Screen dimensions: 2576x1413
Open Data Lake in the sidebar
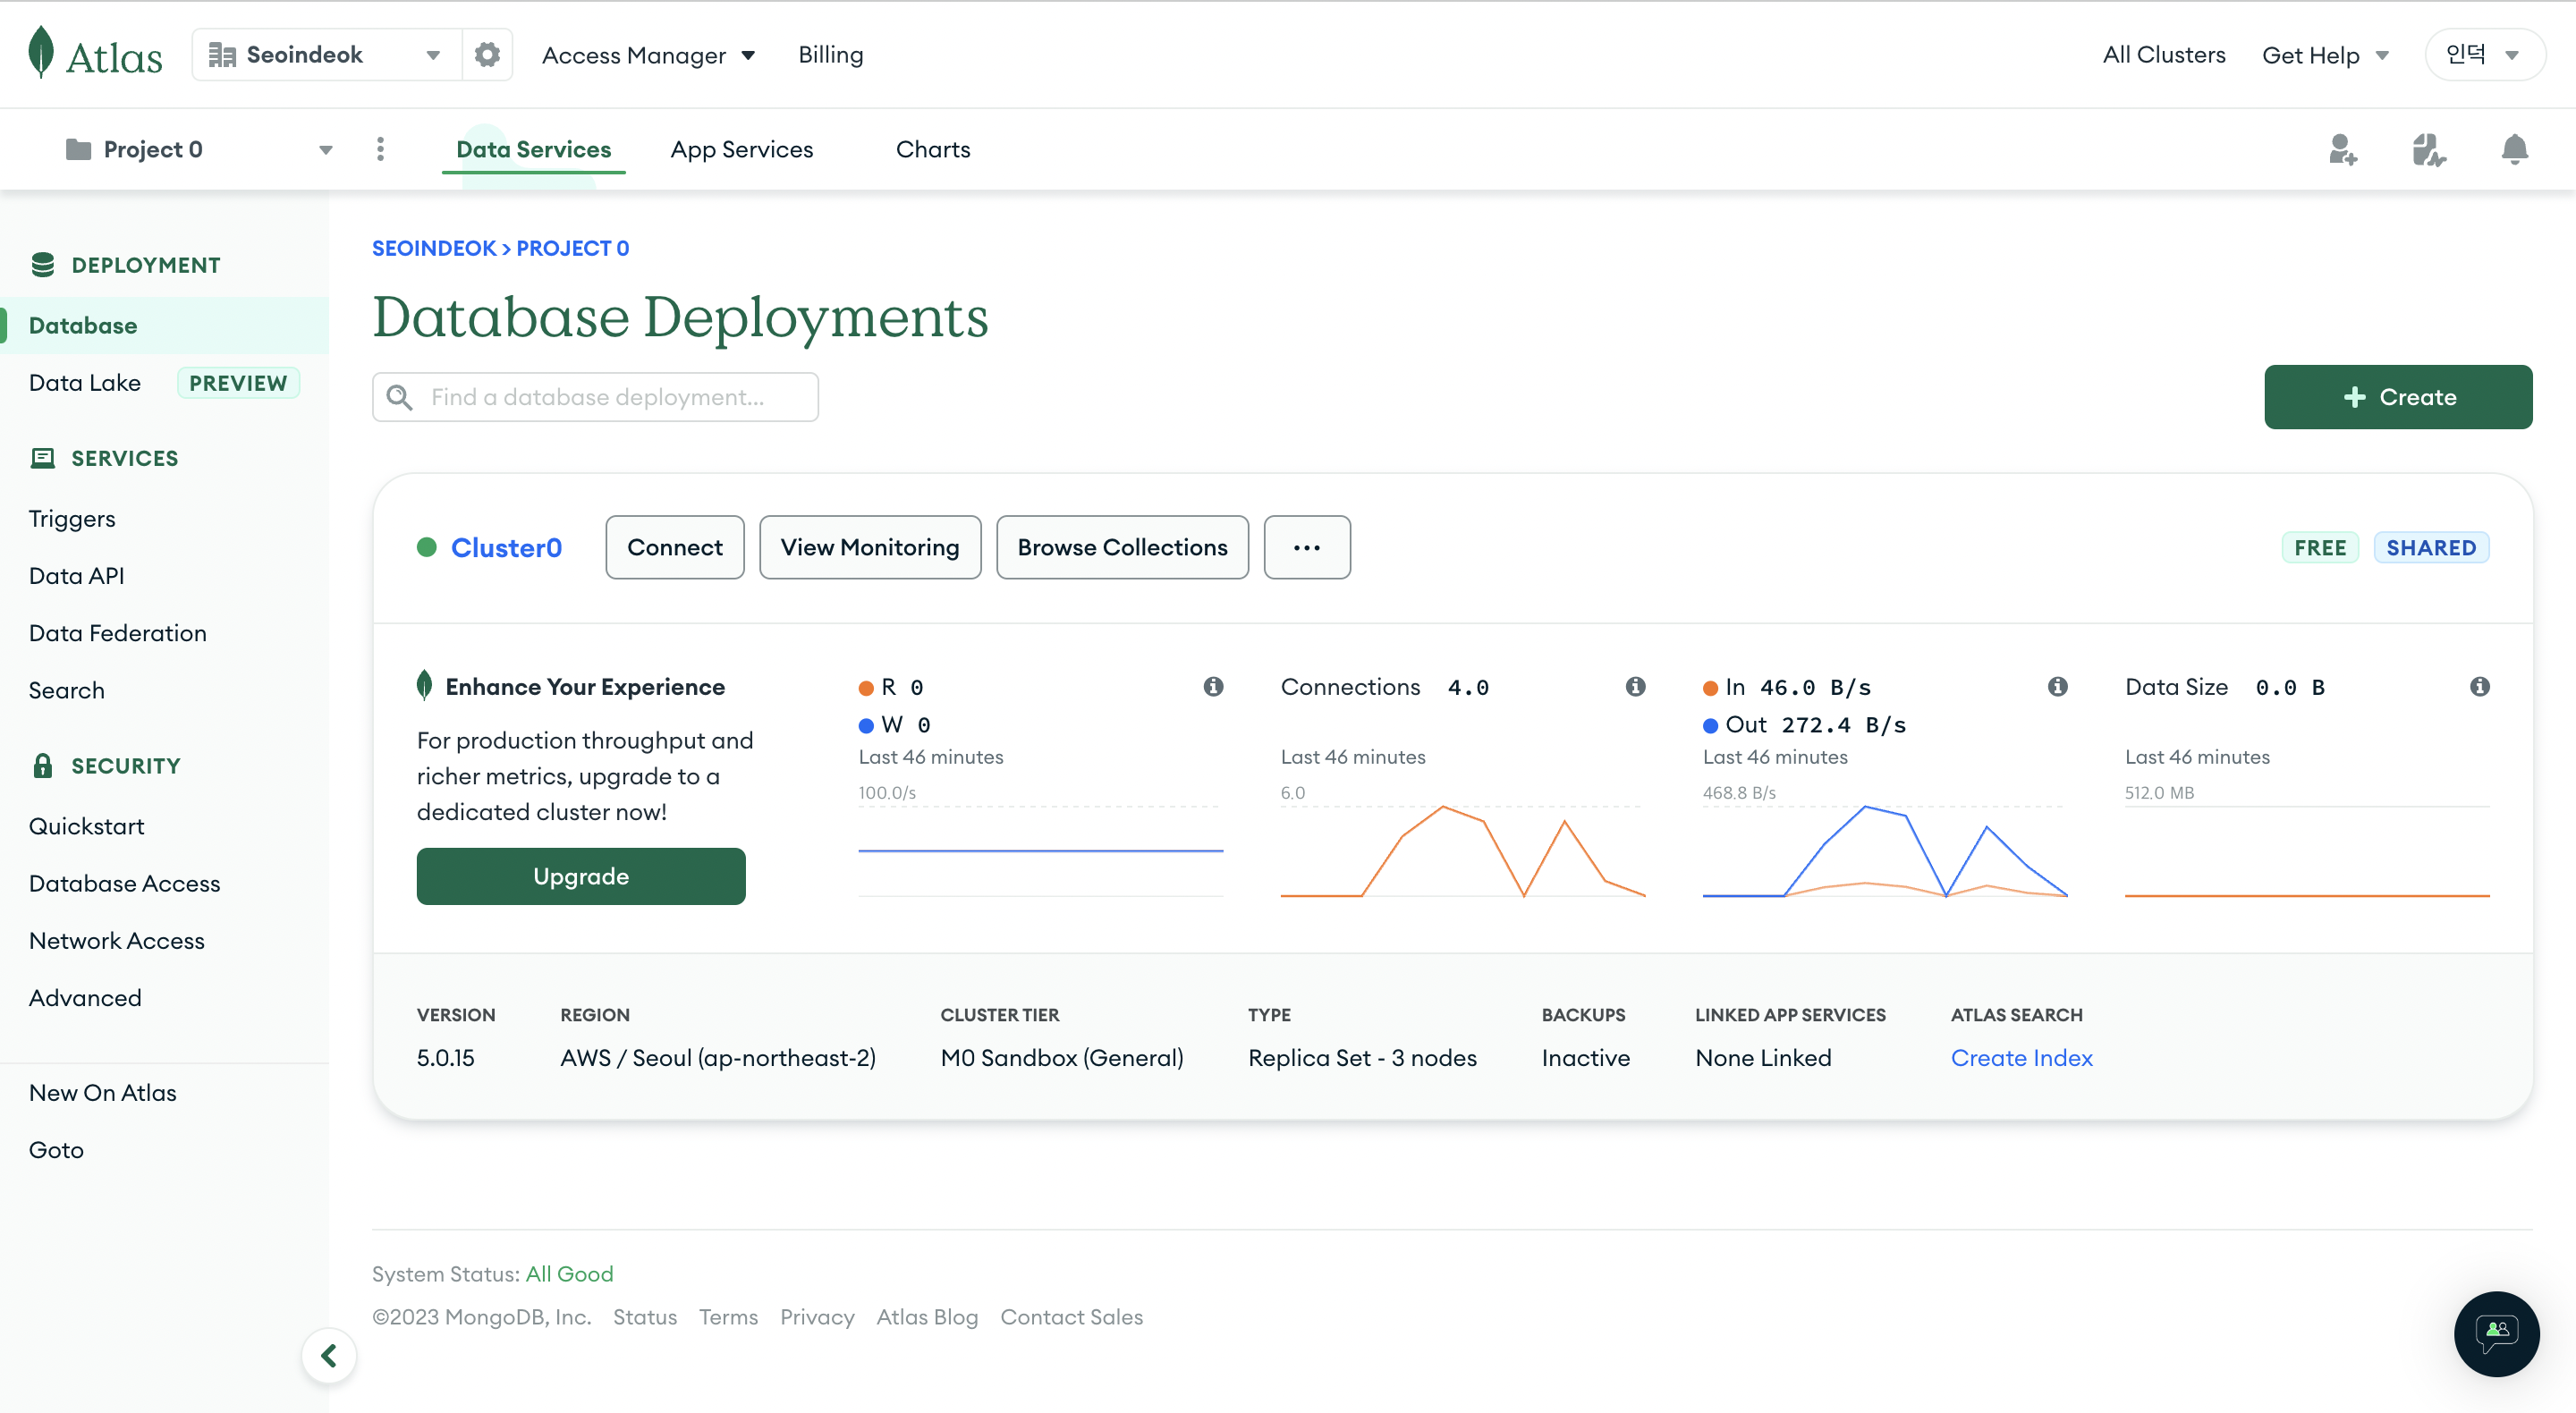85,383
